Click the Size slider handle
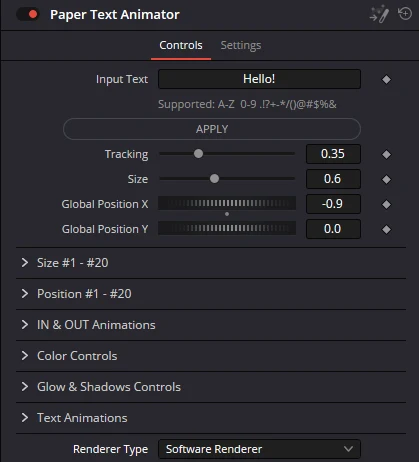Image resolution: width=419 pixels, height=462 pixels. coord(214,179)
